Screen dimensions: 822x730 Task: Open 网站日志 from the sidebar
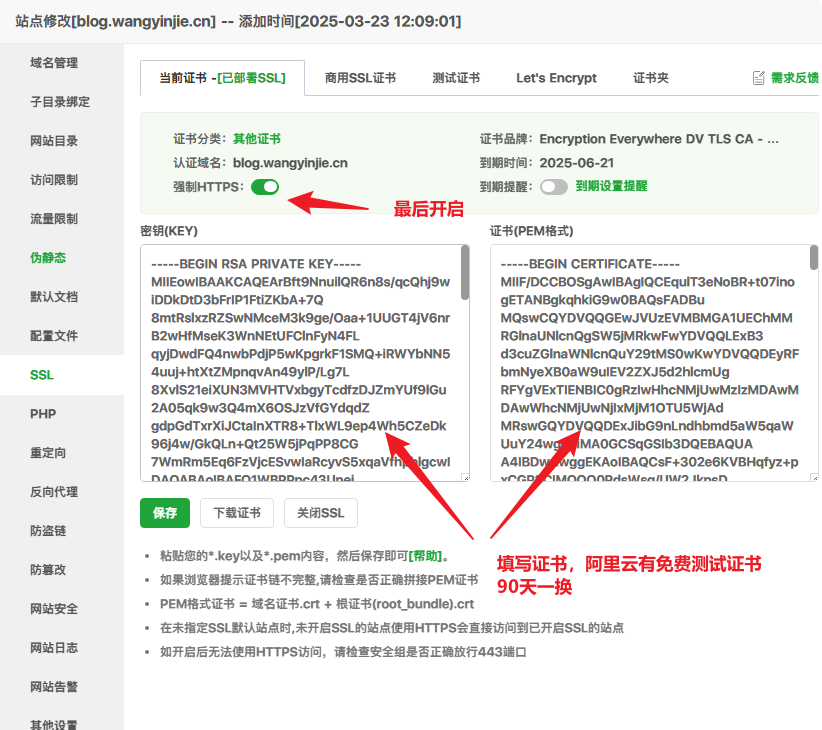[x=54, y=648]
